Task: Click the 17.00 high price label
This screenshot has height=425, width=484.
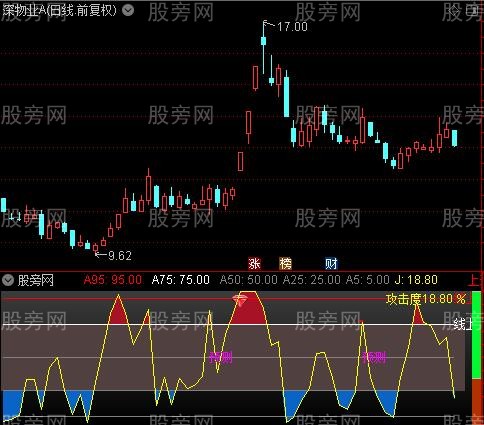Action: click(292, 27)
